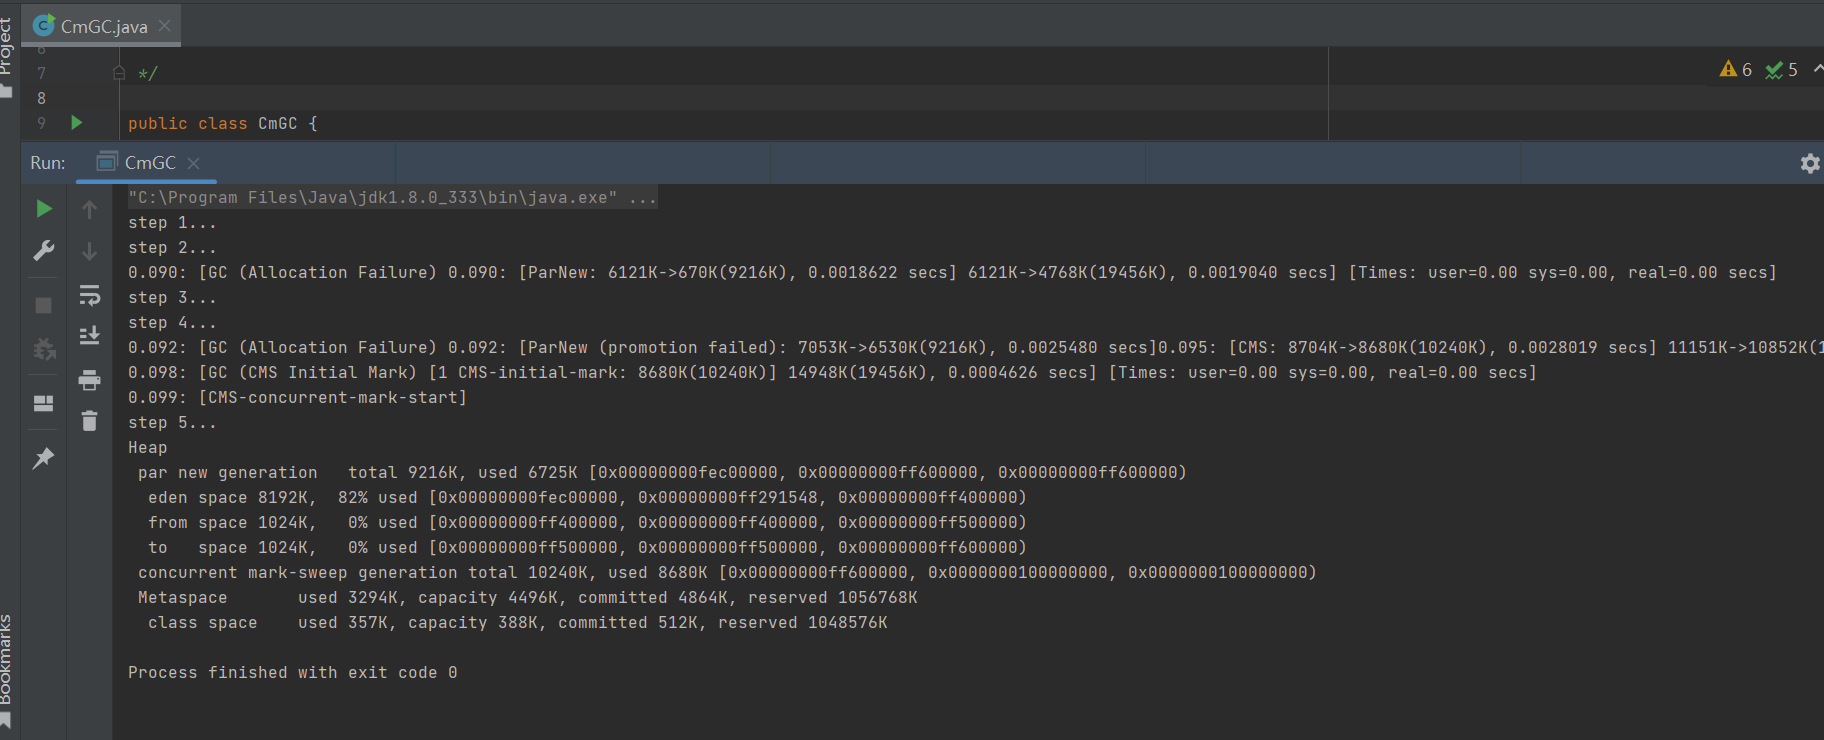Click the 'class space used 357K' line
This screenshot has width=1824, height=740.
[517, 623]
